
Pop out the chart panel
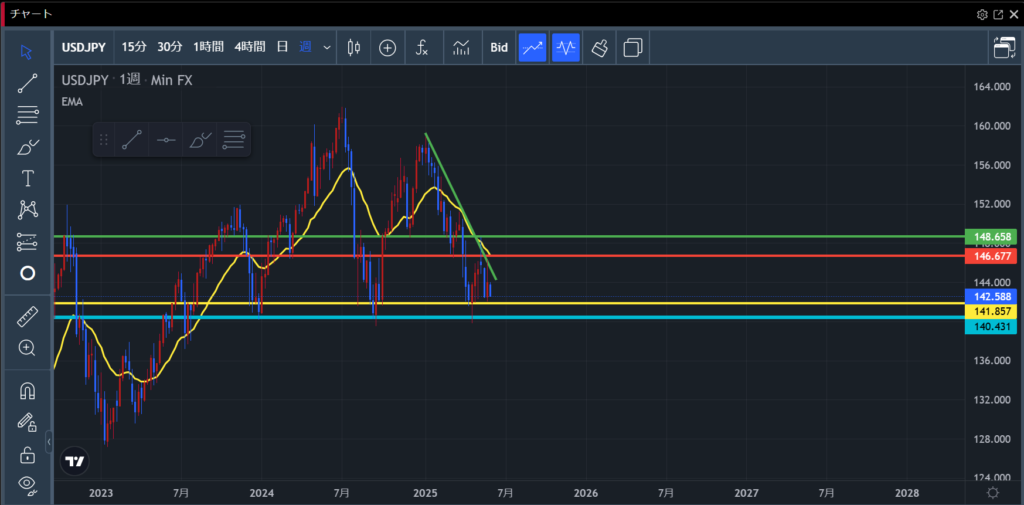(x=998, y=14)
